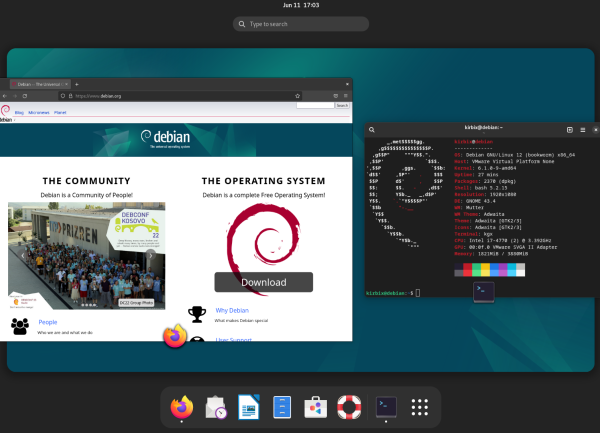Open Evolution mail from the dock
Viewport: 600px width, 433px height.
pos(215,407)
